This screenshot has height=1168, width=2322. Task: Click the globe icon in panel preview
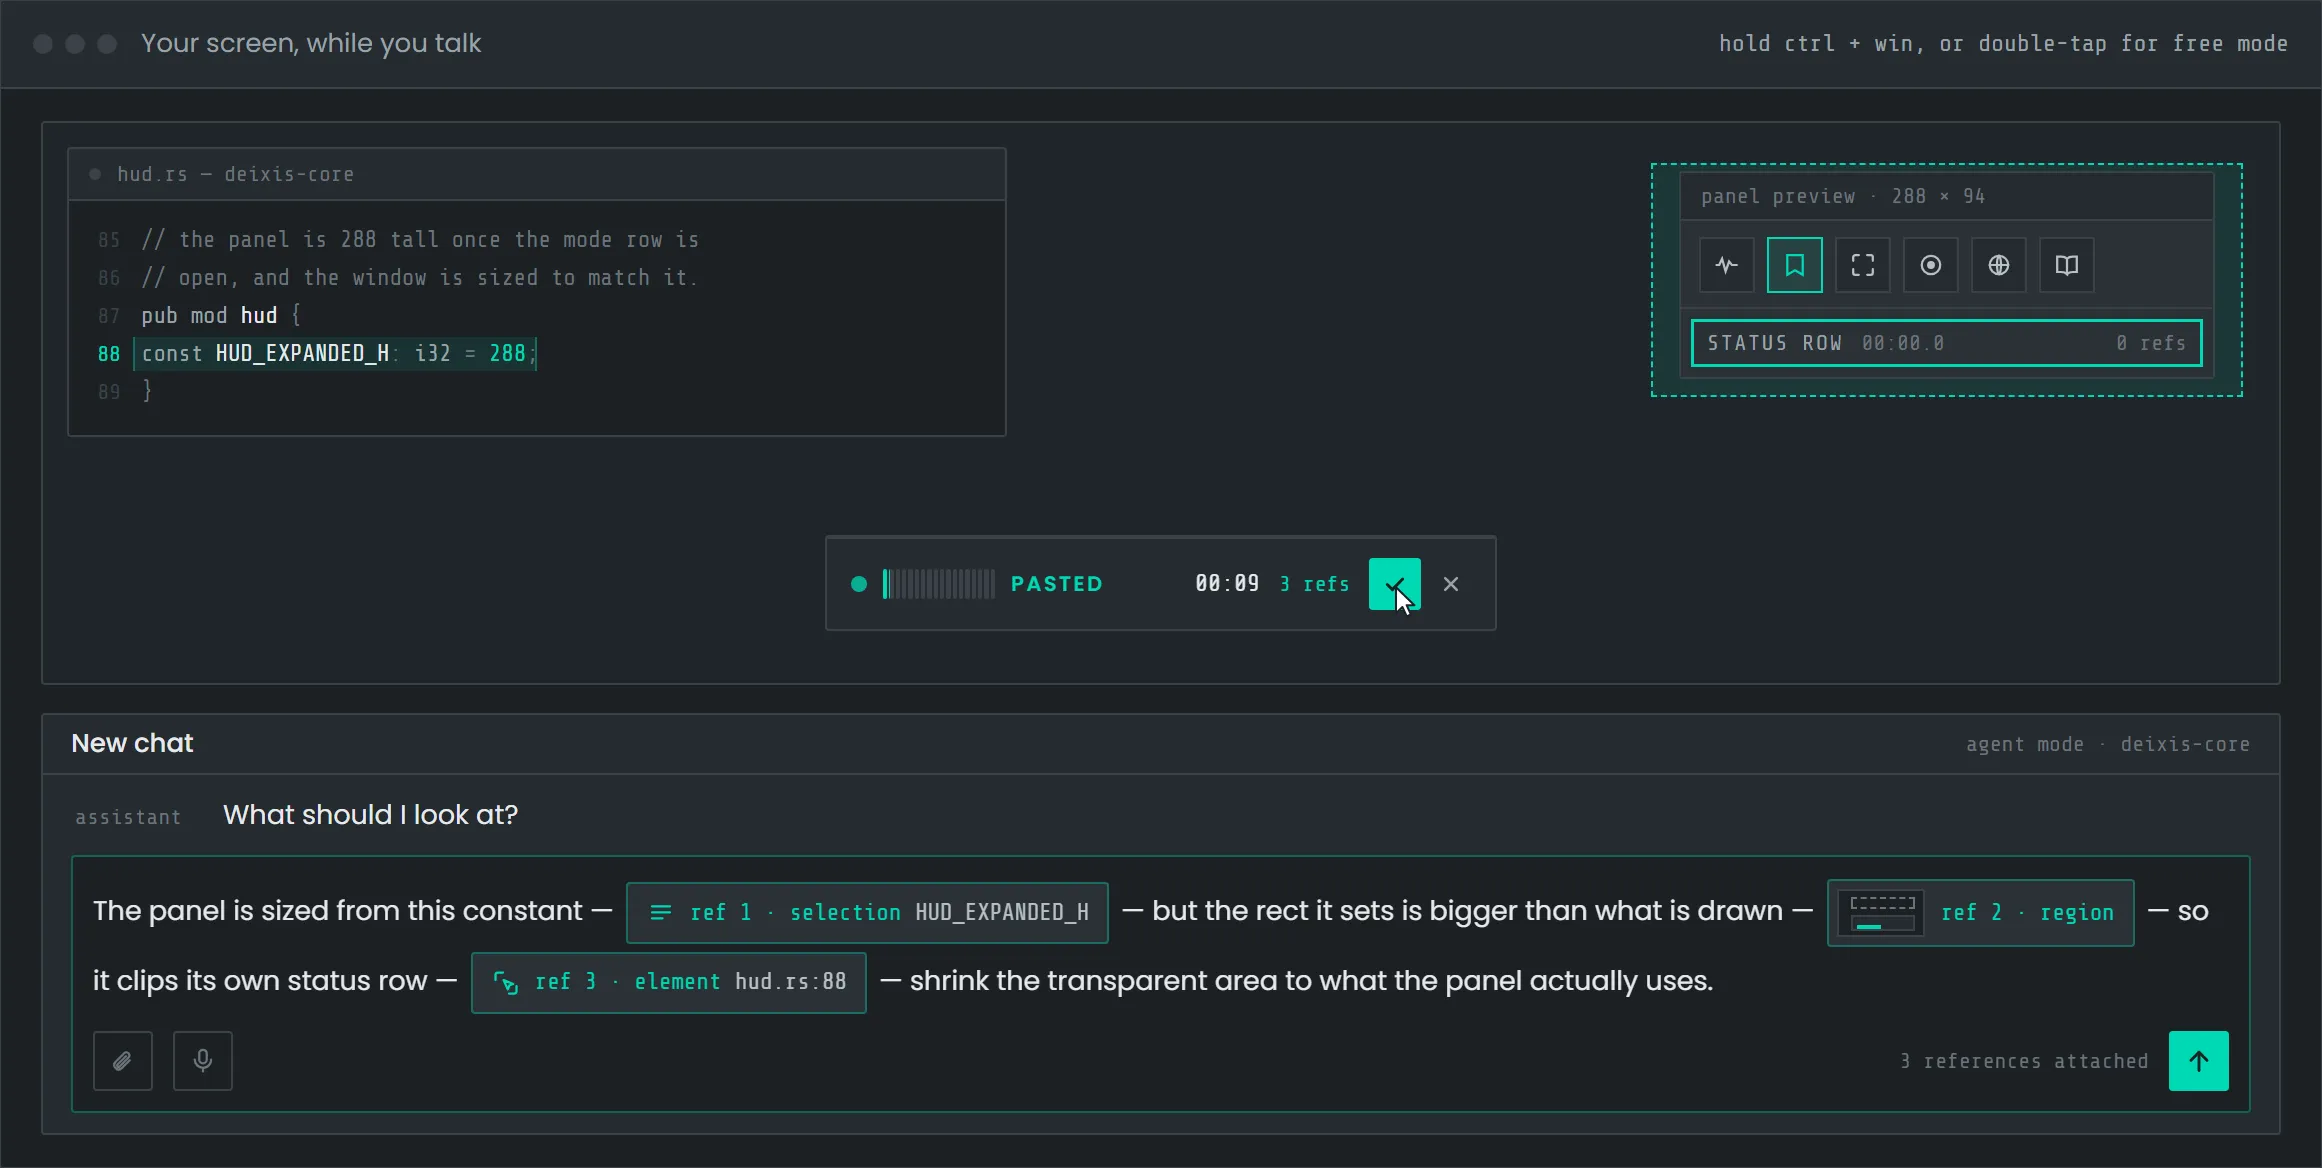tap(1998, 265)
